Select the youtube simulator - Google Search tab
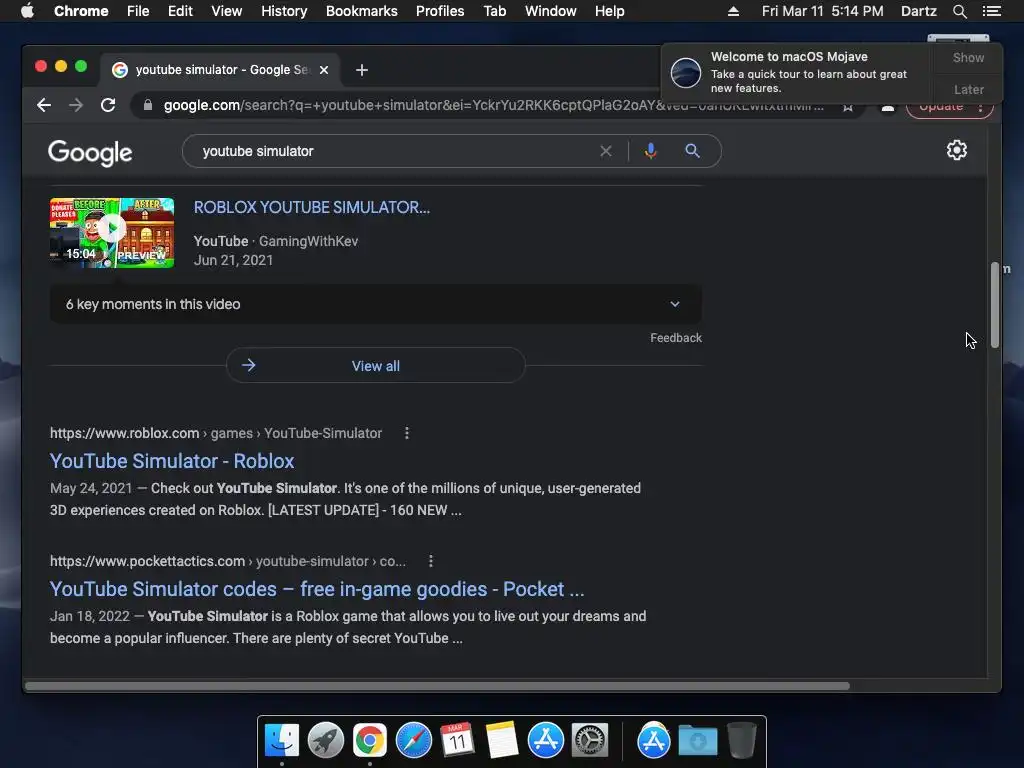Screen dimensions: 1024x768 tap(219, 70)
